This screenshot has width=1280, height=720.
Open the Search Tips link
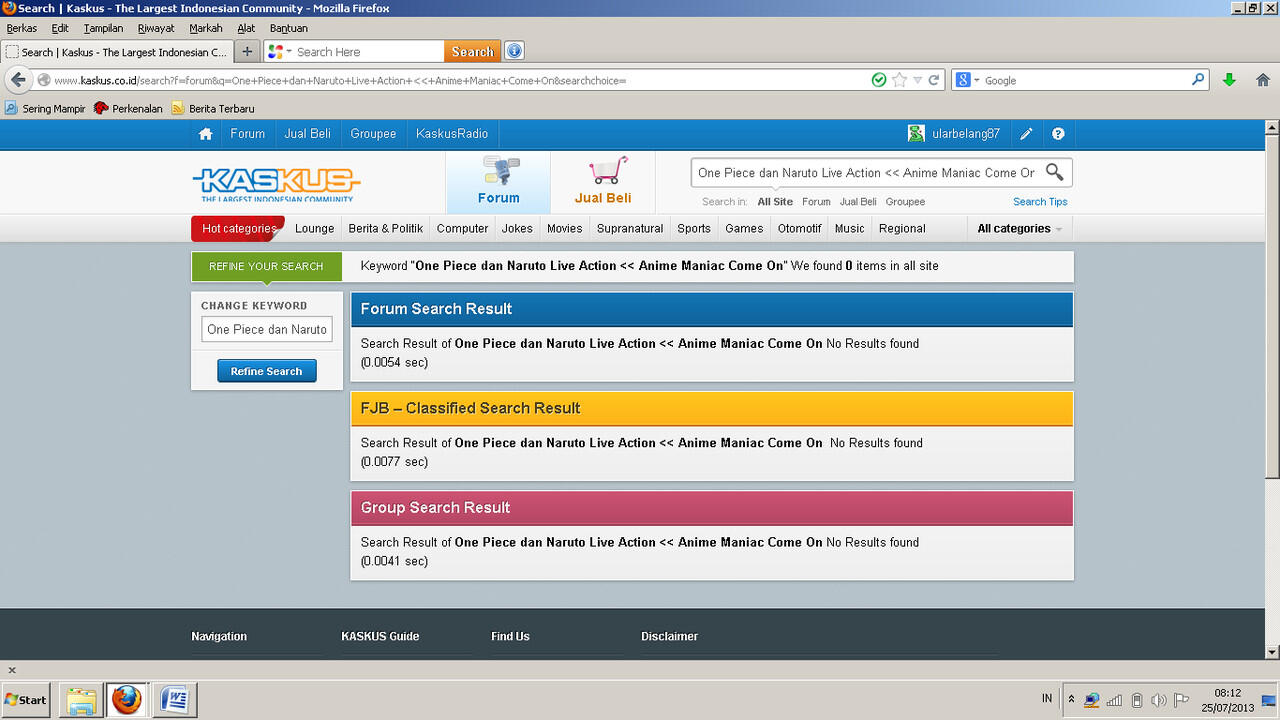(1040, 202)
